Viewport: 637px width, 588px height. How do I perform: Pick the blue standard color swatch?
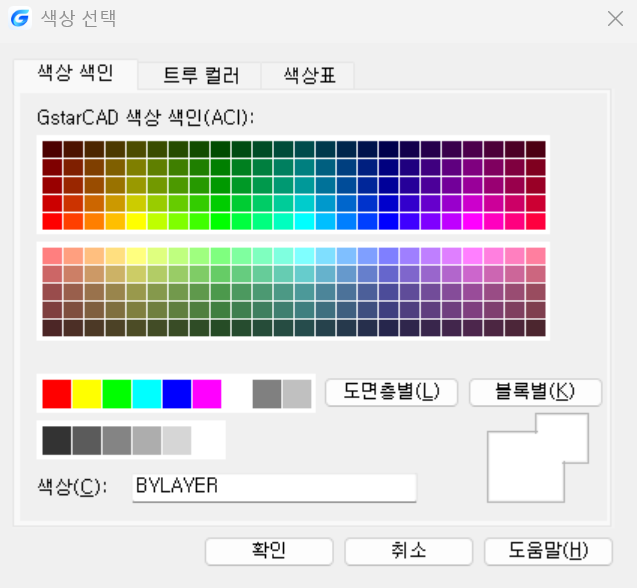pos(177,394)
